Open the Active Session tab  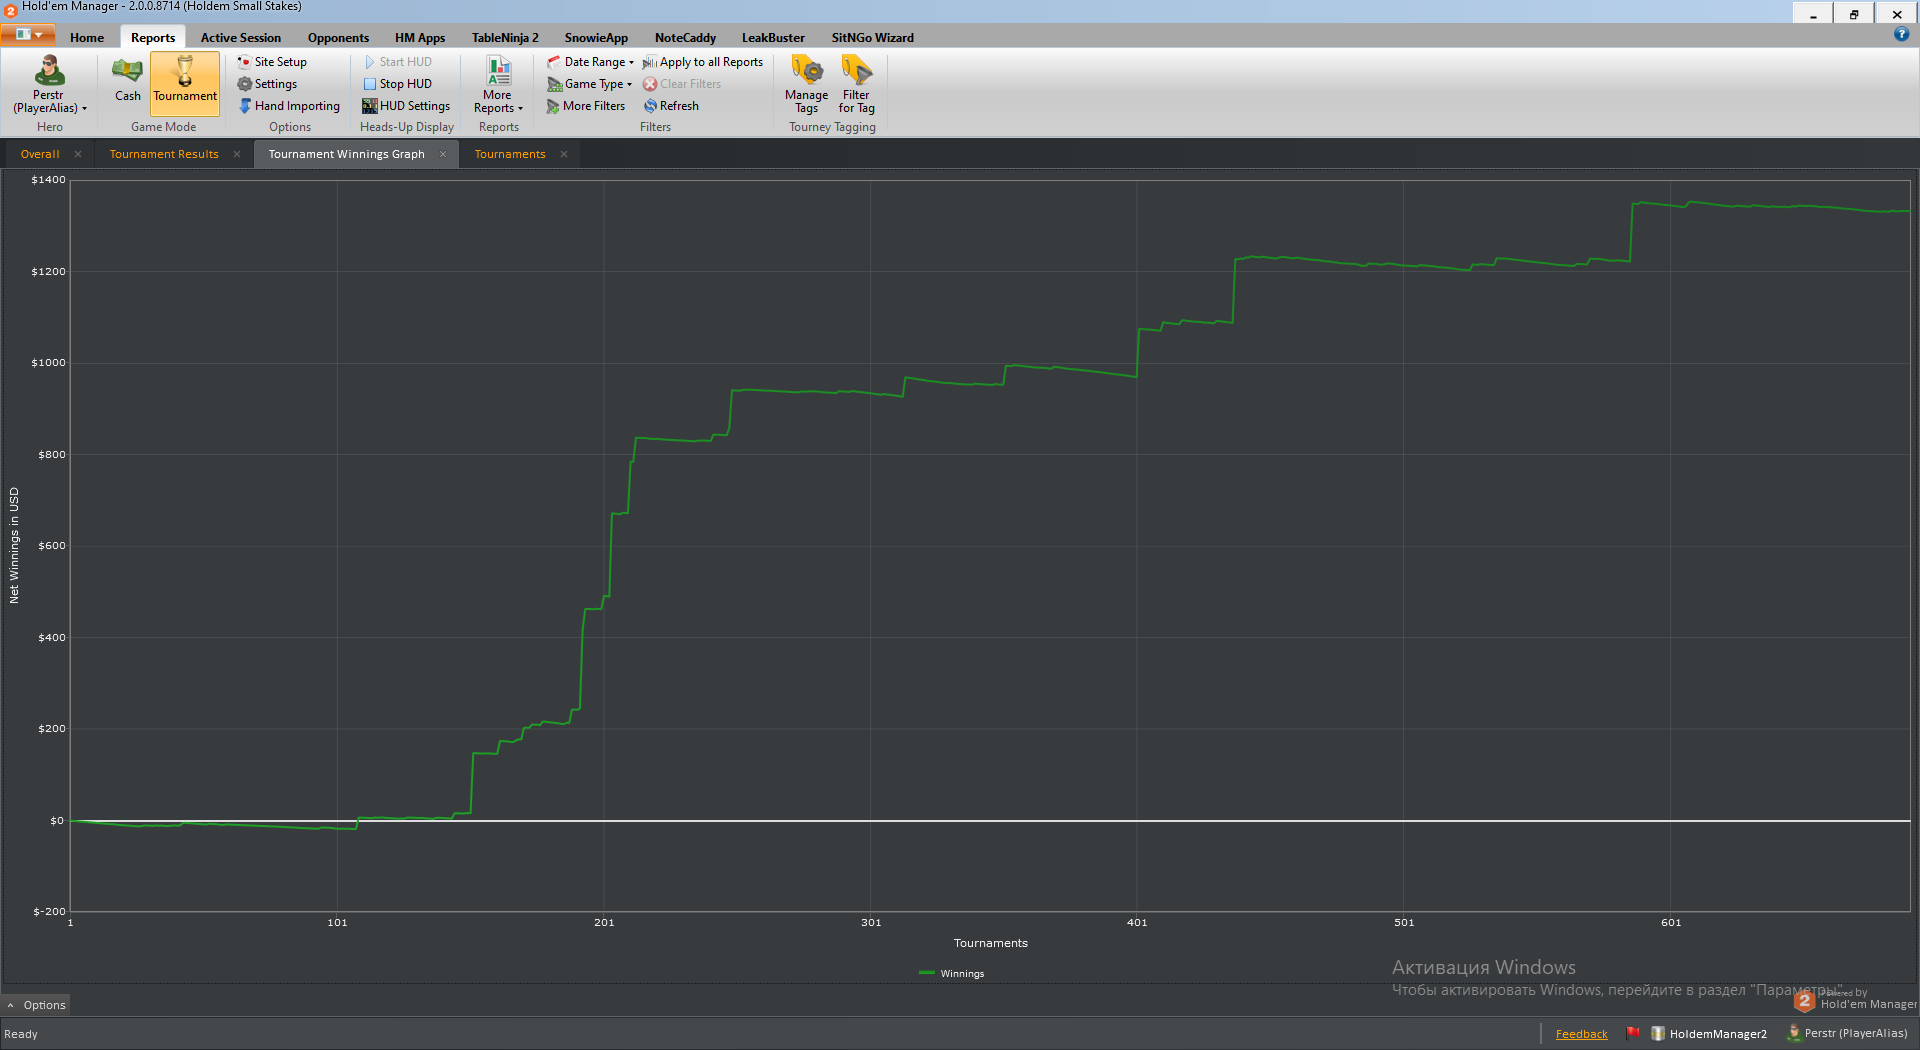click(x=241, y=38)
